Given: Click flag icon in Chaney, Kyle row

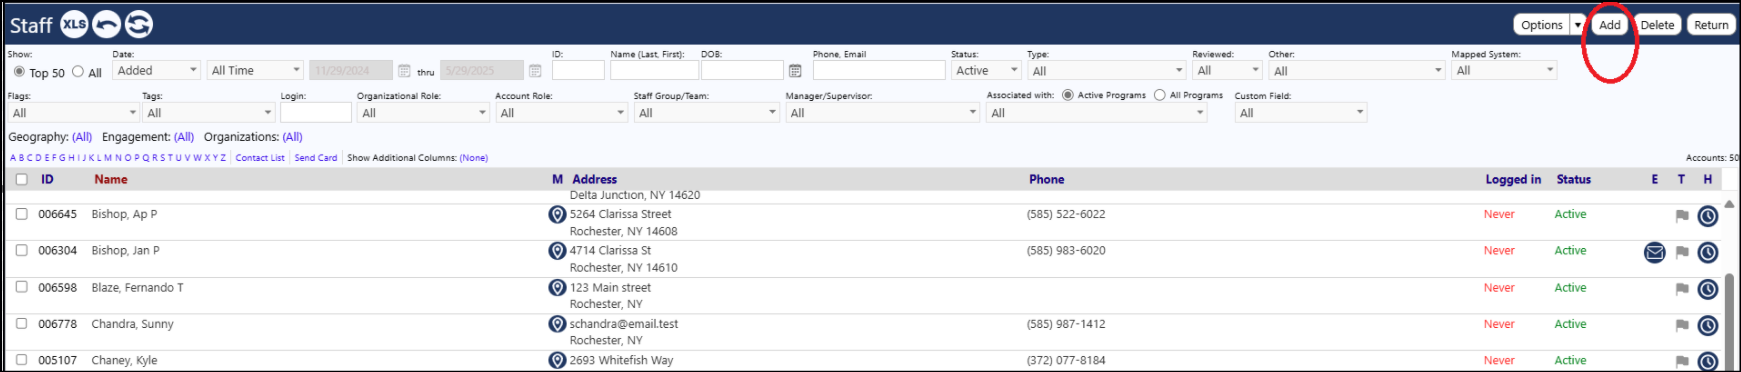Looking at the screenshot, I should coord(1682,361).
